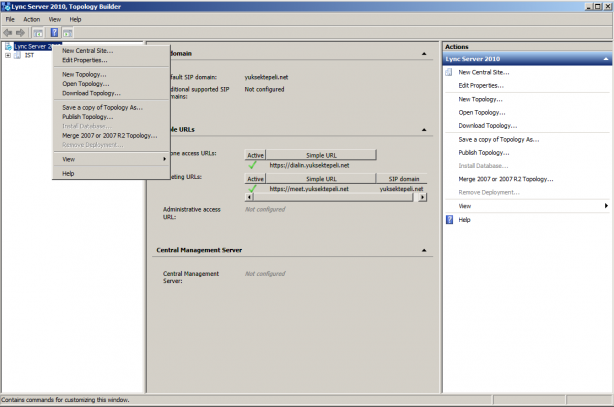Click the Lync title bar application icon

tap(6, 6)
